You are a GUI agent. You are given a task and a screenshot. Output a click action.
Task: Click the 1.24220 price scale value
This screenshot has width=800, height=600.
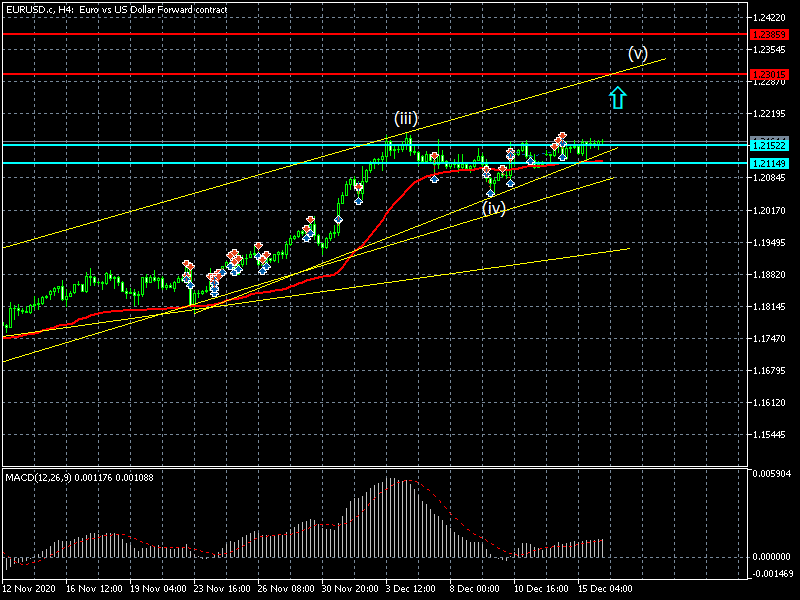click(772, 18)
